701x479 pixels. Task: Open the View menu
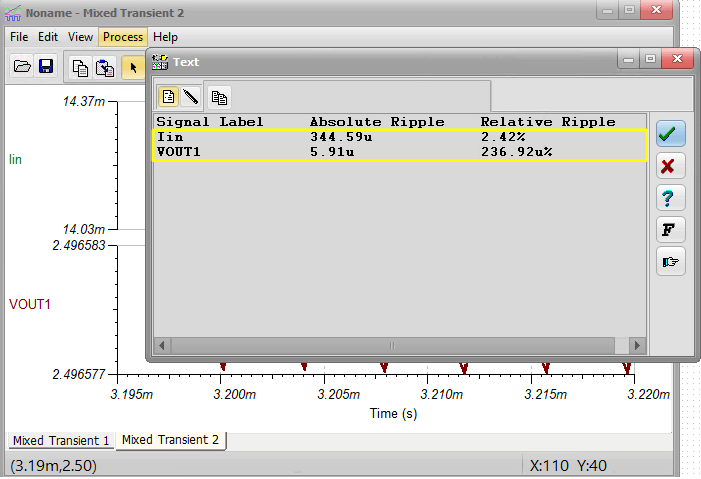click(x=81, y=37)
